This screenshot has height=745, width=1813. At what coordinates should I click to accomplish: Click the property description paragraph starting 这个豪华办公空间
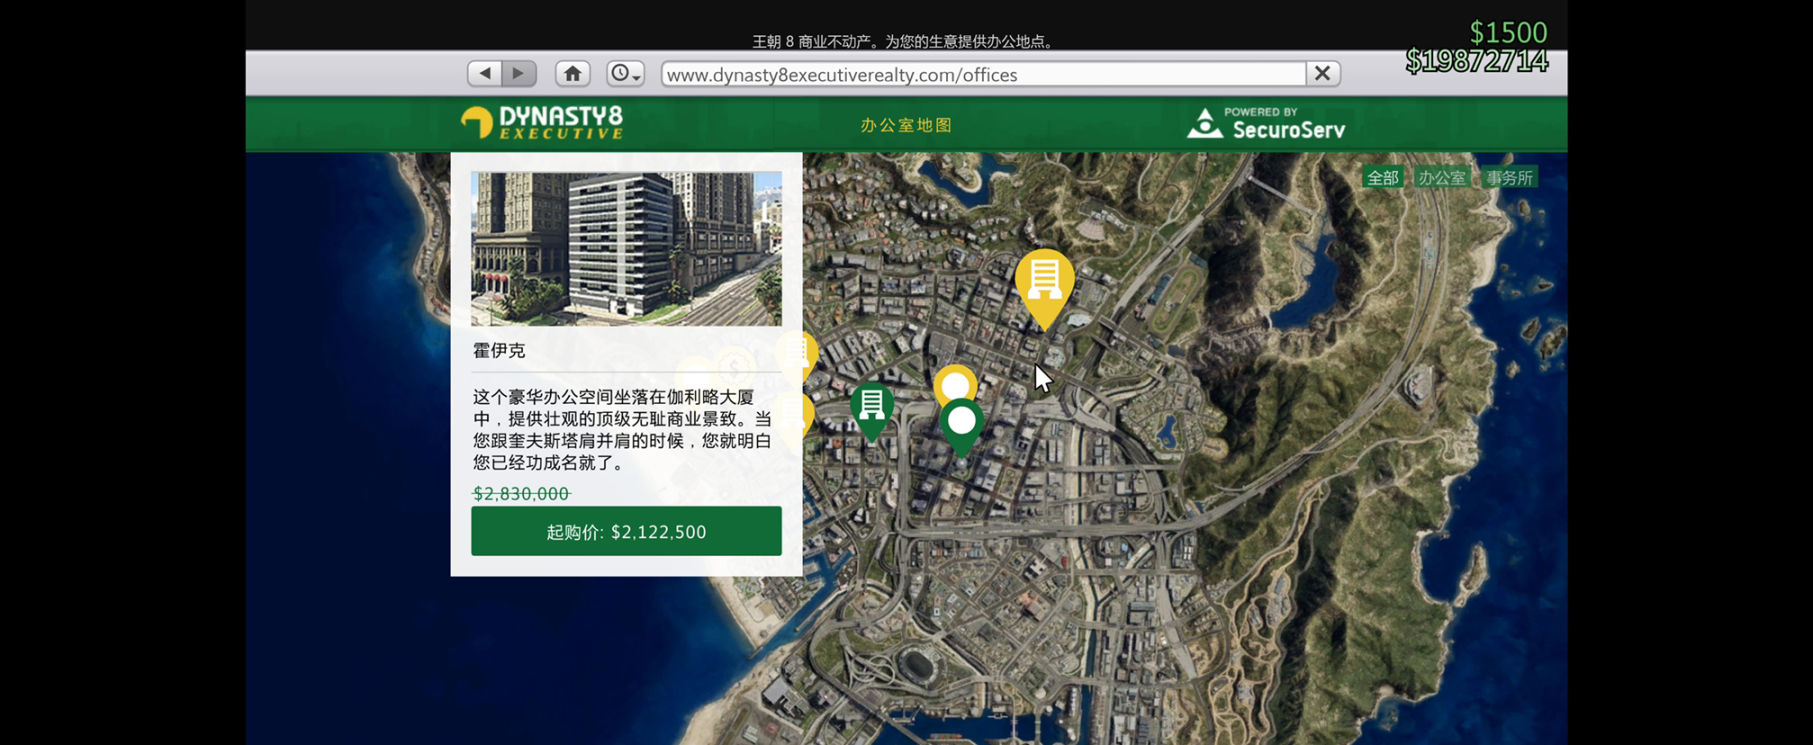[x=622, y=429]
